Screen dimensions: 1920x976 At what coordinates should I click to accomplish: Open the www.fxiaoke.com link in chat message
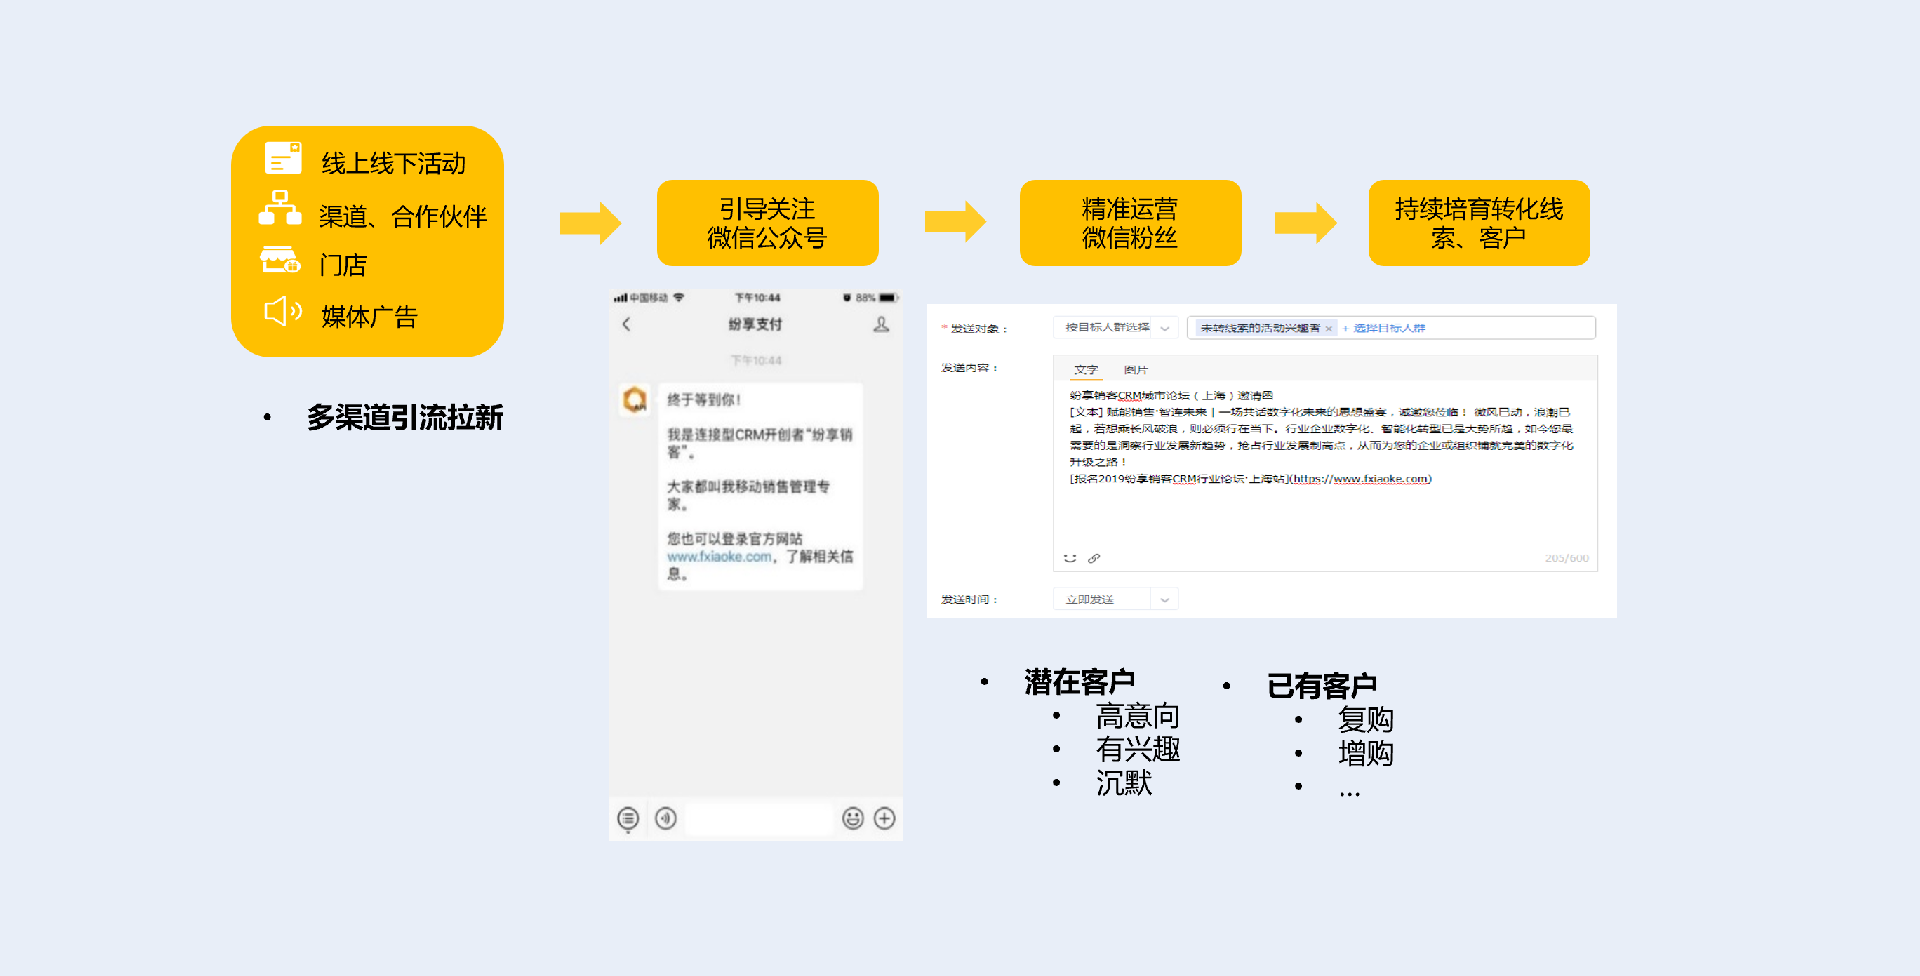pyautogui.click(x=720, y=557)
